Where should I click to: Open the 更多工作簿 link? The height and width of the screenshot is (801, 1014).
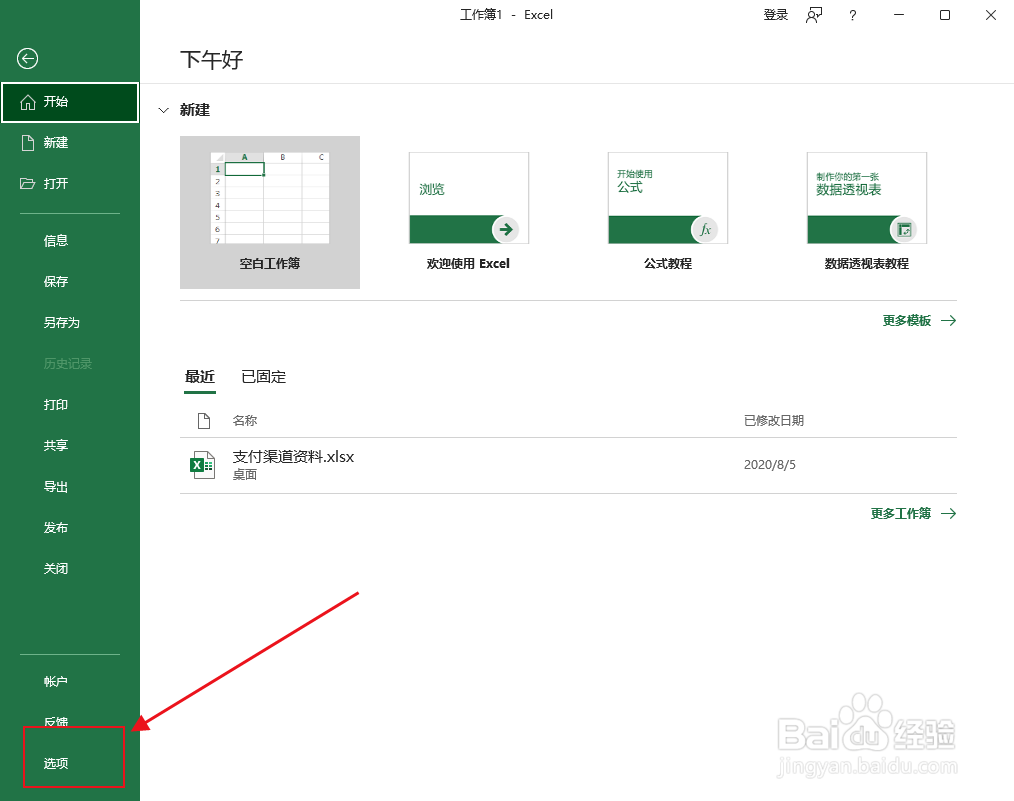point(901,513)
